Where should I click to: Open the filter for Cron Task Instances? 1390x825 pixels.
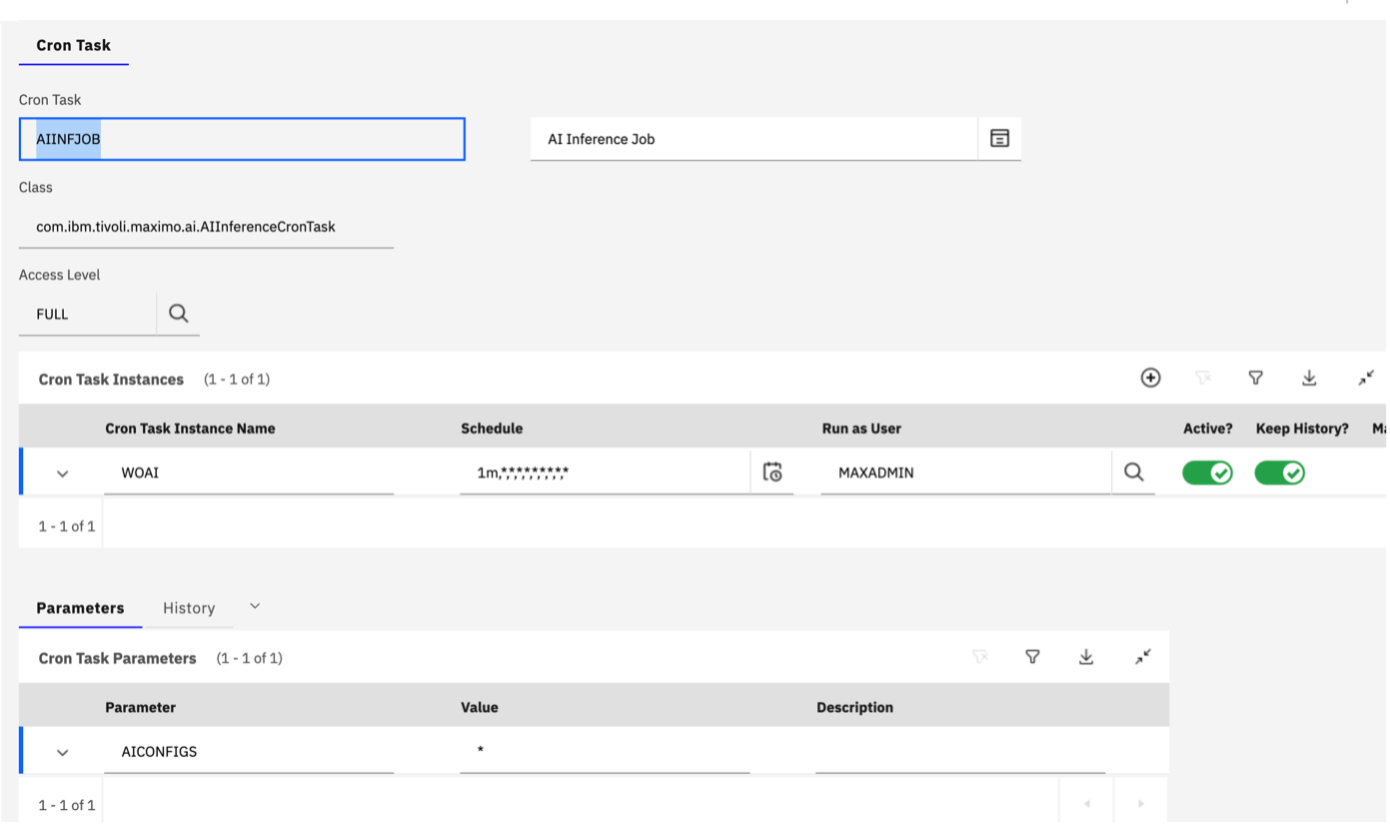pyautogui.click(x=1256, y=378)
